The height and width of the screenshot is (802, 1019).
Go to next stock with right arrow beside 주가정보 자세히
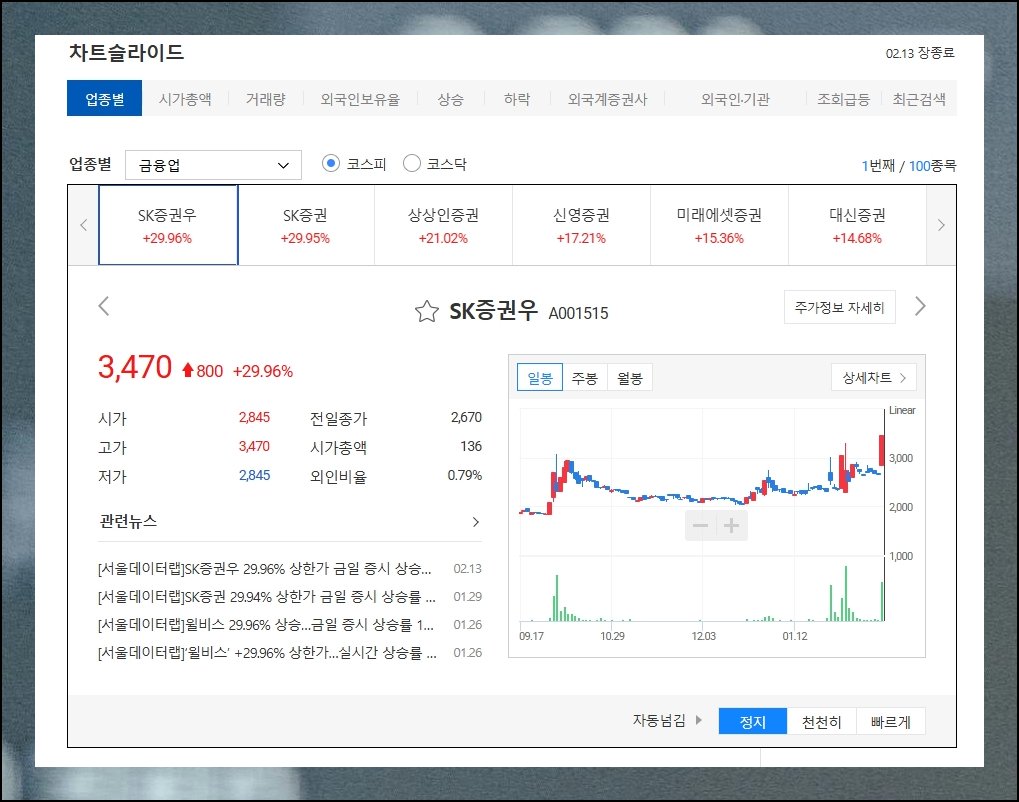point(920,305)
